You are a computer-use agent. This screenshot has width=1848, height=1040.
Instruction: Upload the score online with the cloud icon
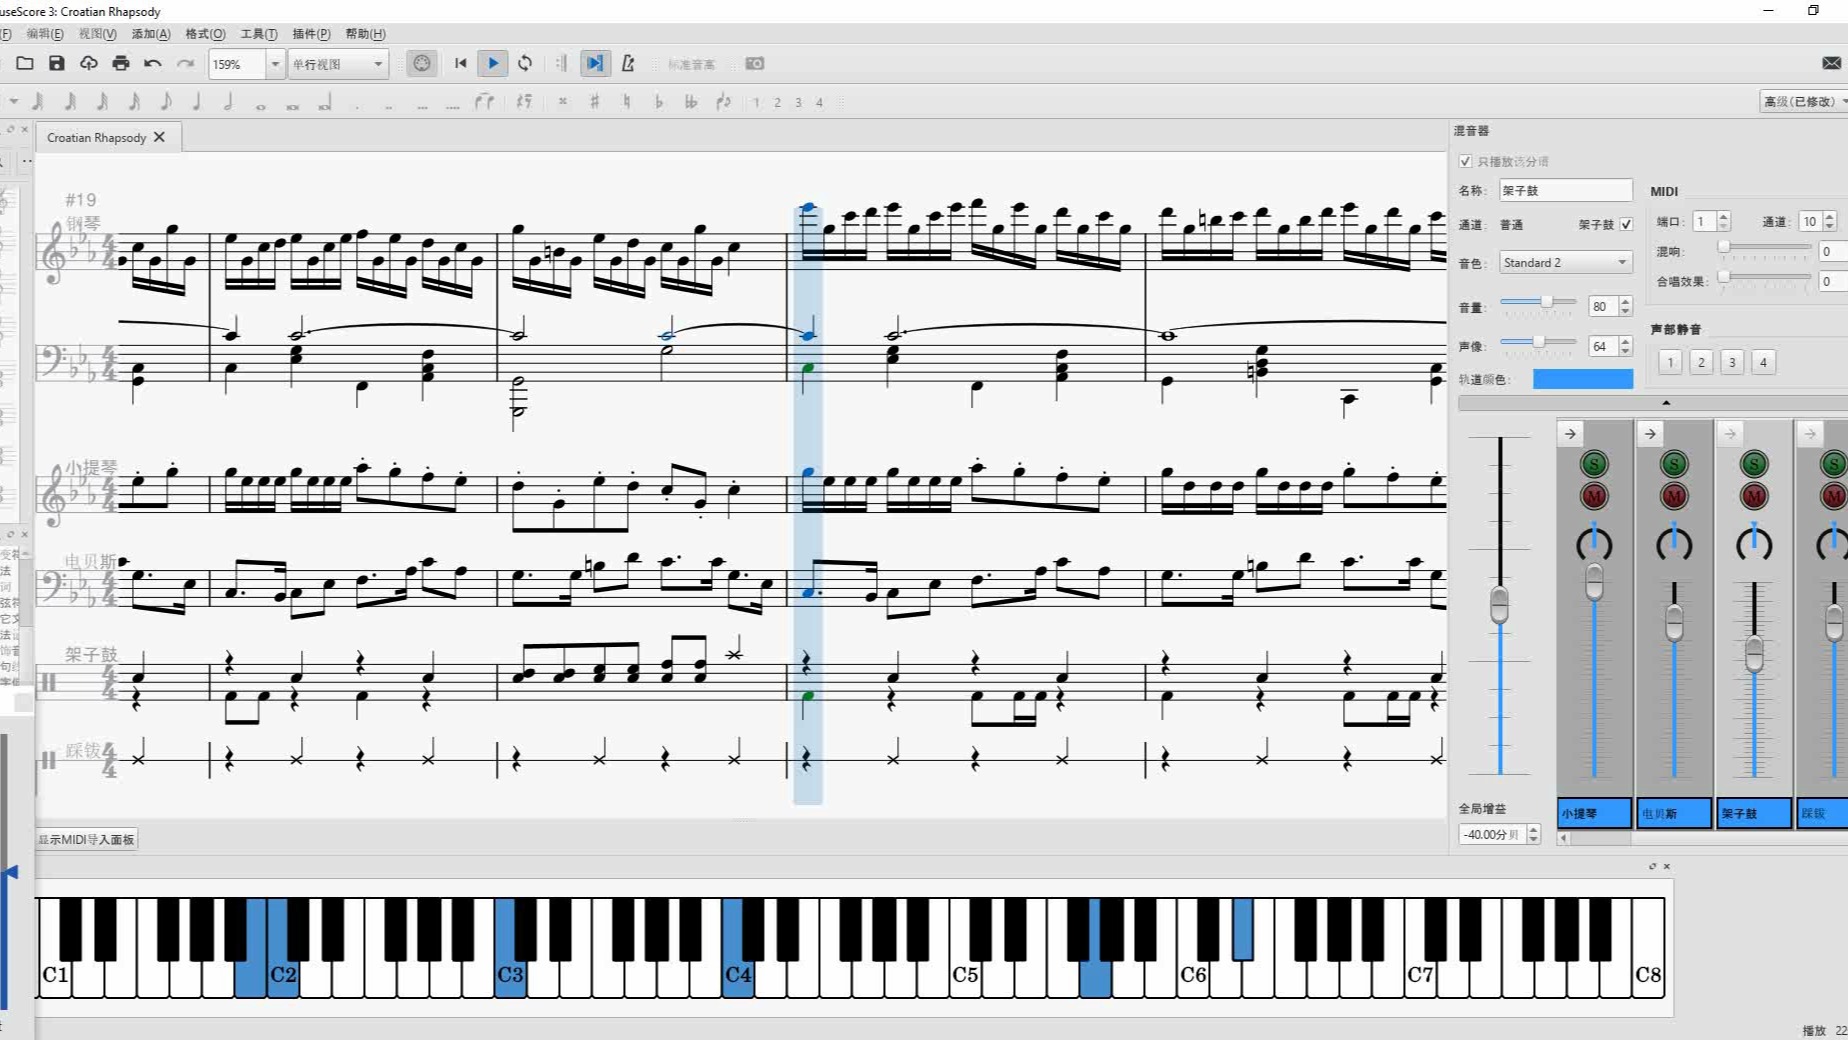[x=89, y=63]
